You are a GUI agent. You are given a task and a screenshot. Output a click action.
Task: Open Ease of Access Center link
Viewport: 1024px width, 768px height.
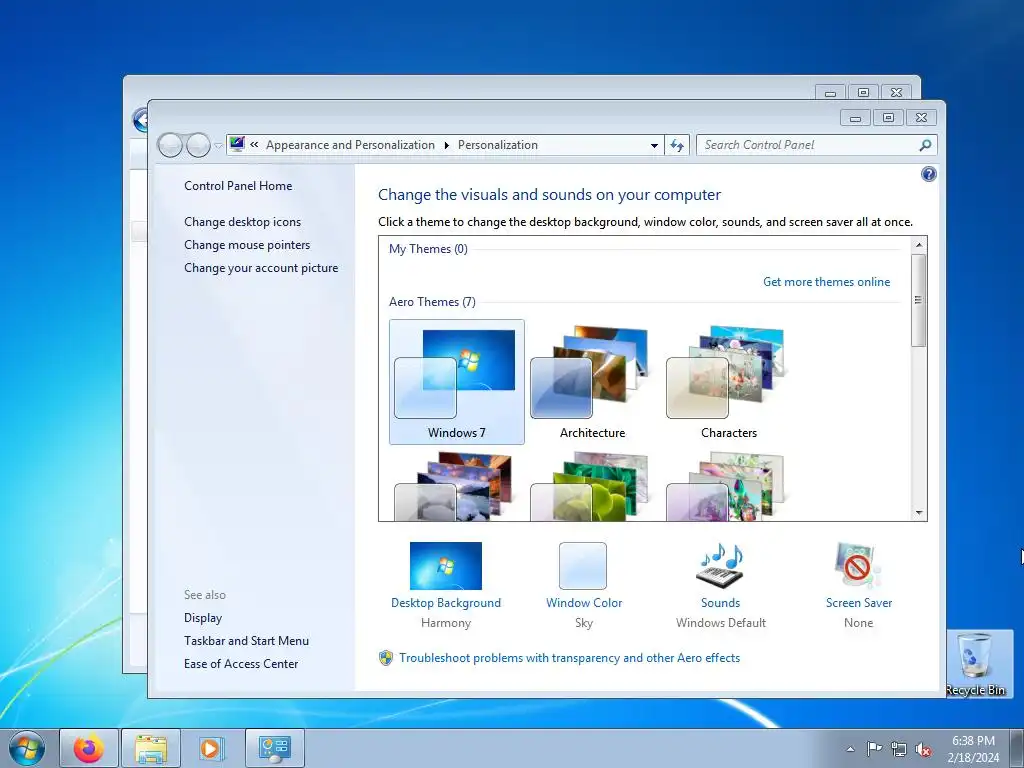pos(240,664)
